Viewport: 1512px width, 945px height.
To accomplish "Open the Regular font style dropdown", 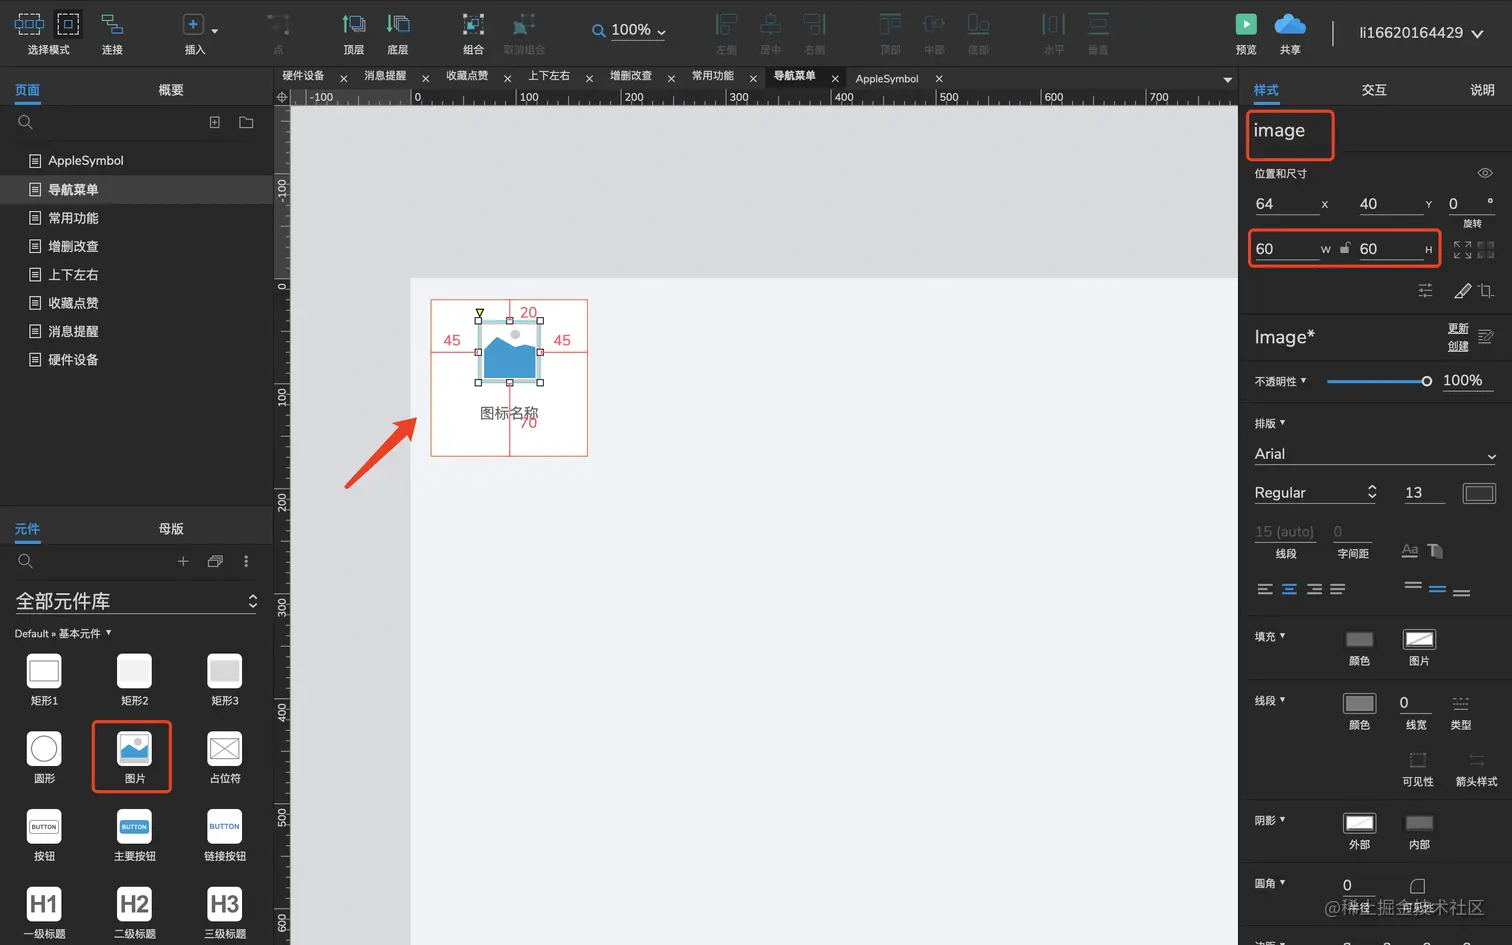I will pyautogui.click(x=1316, y=492).
